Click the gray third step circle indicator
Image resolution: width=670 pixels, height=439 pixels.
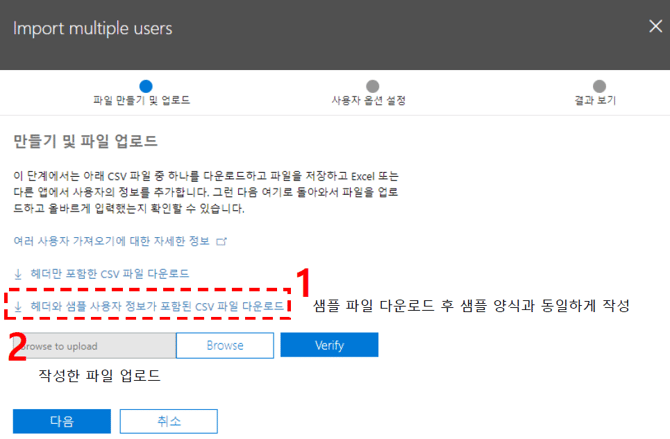[x=599, y=87]
